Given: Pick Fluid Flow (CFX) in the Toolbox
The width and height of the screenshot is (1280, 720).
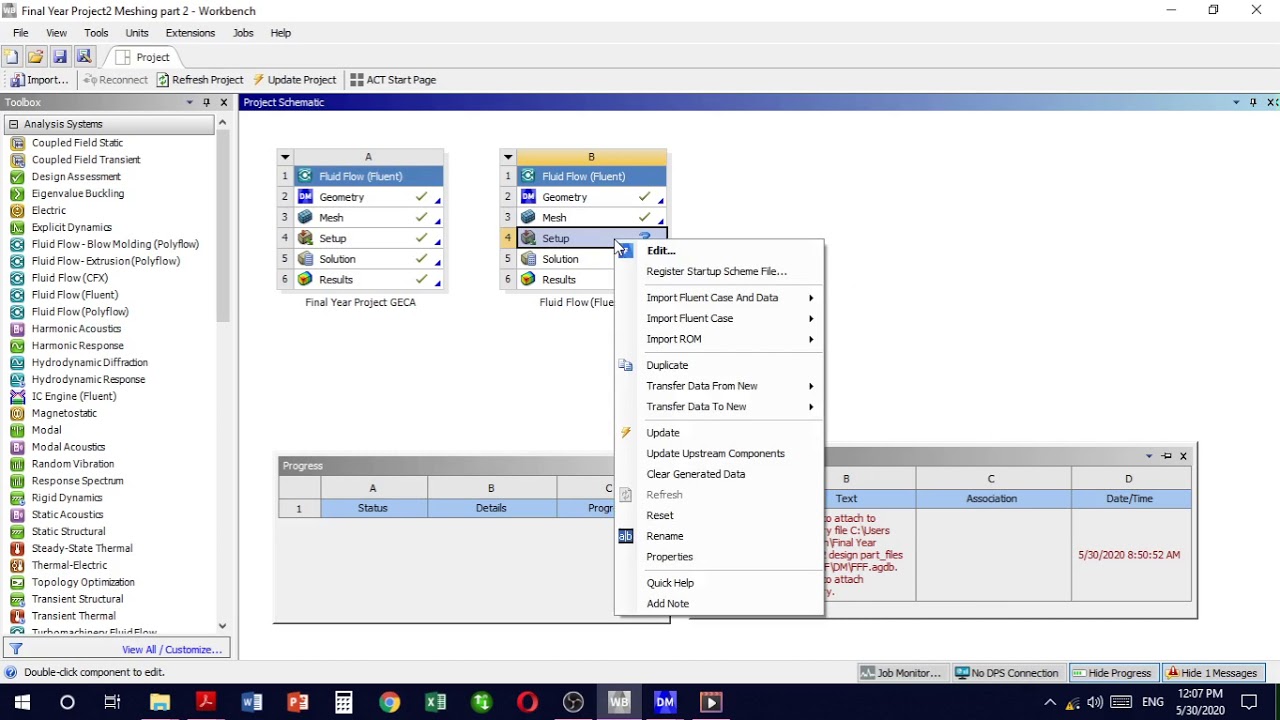Looking at the screenshot, I should tap(70, 278).
